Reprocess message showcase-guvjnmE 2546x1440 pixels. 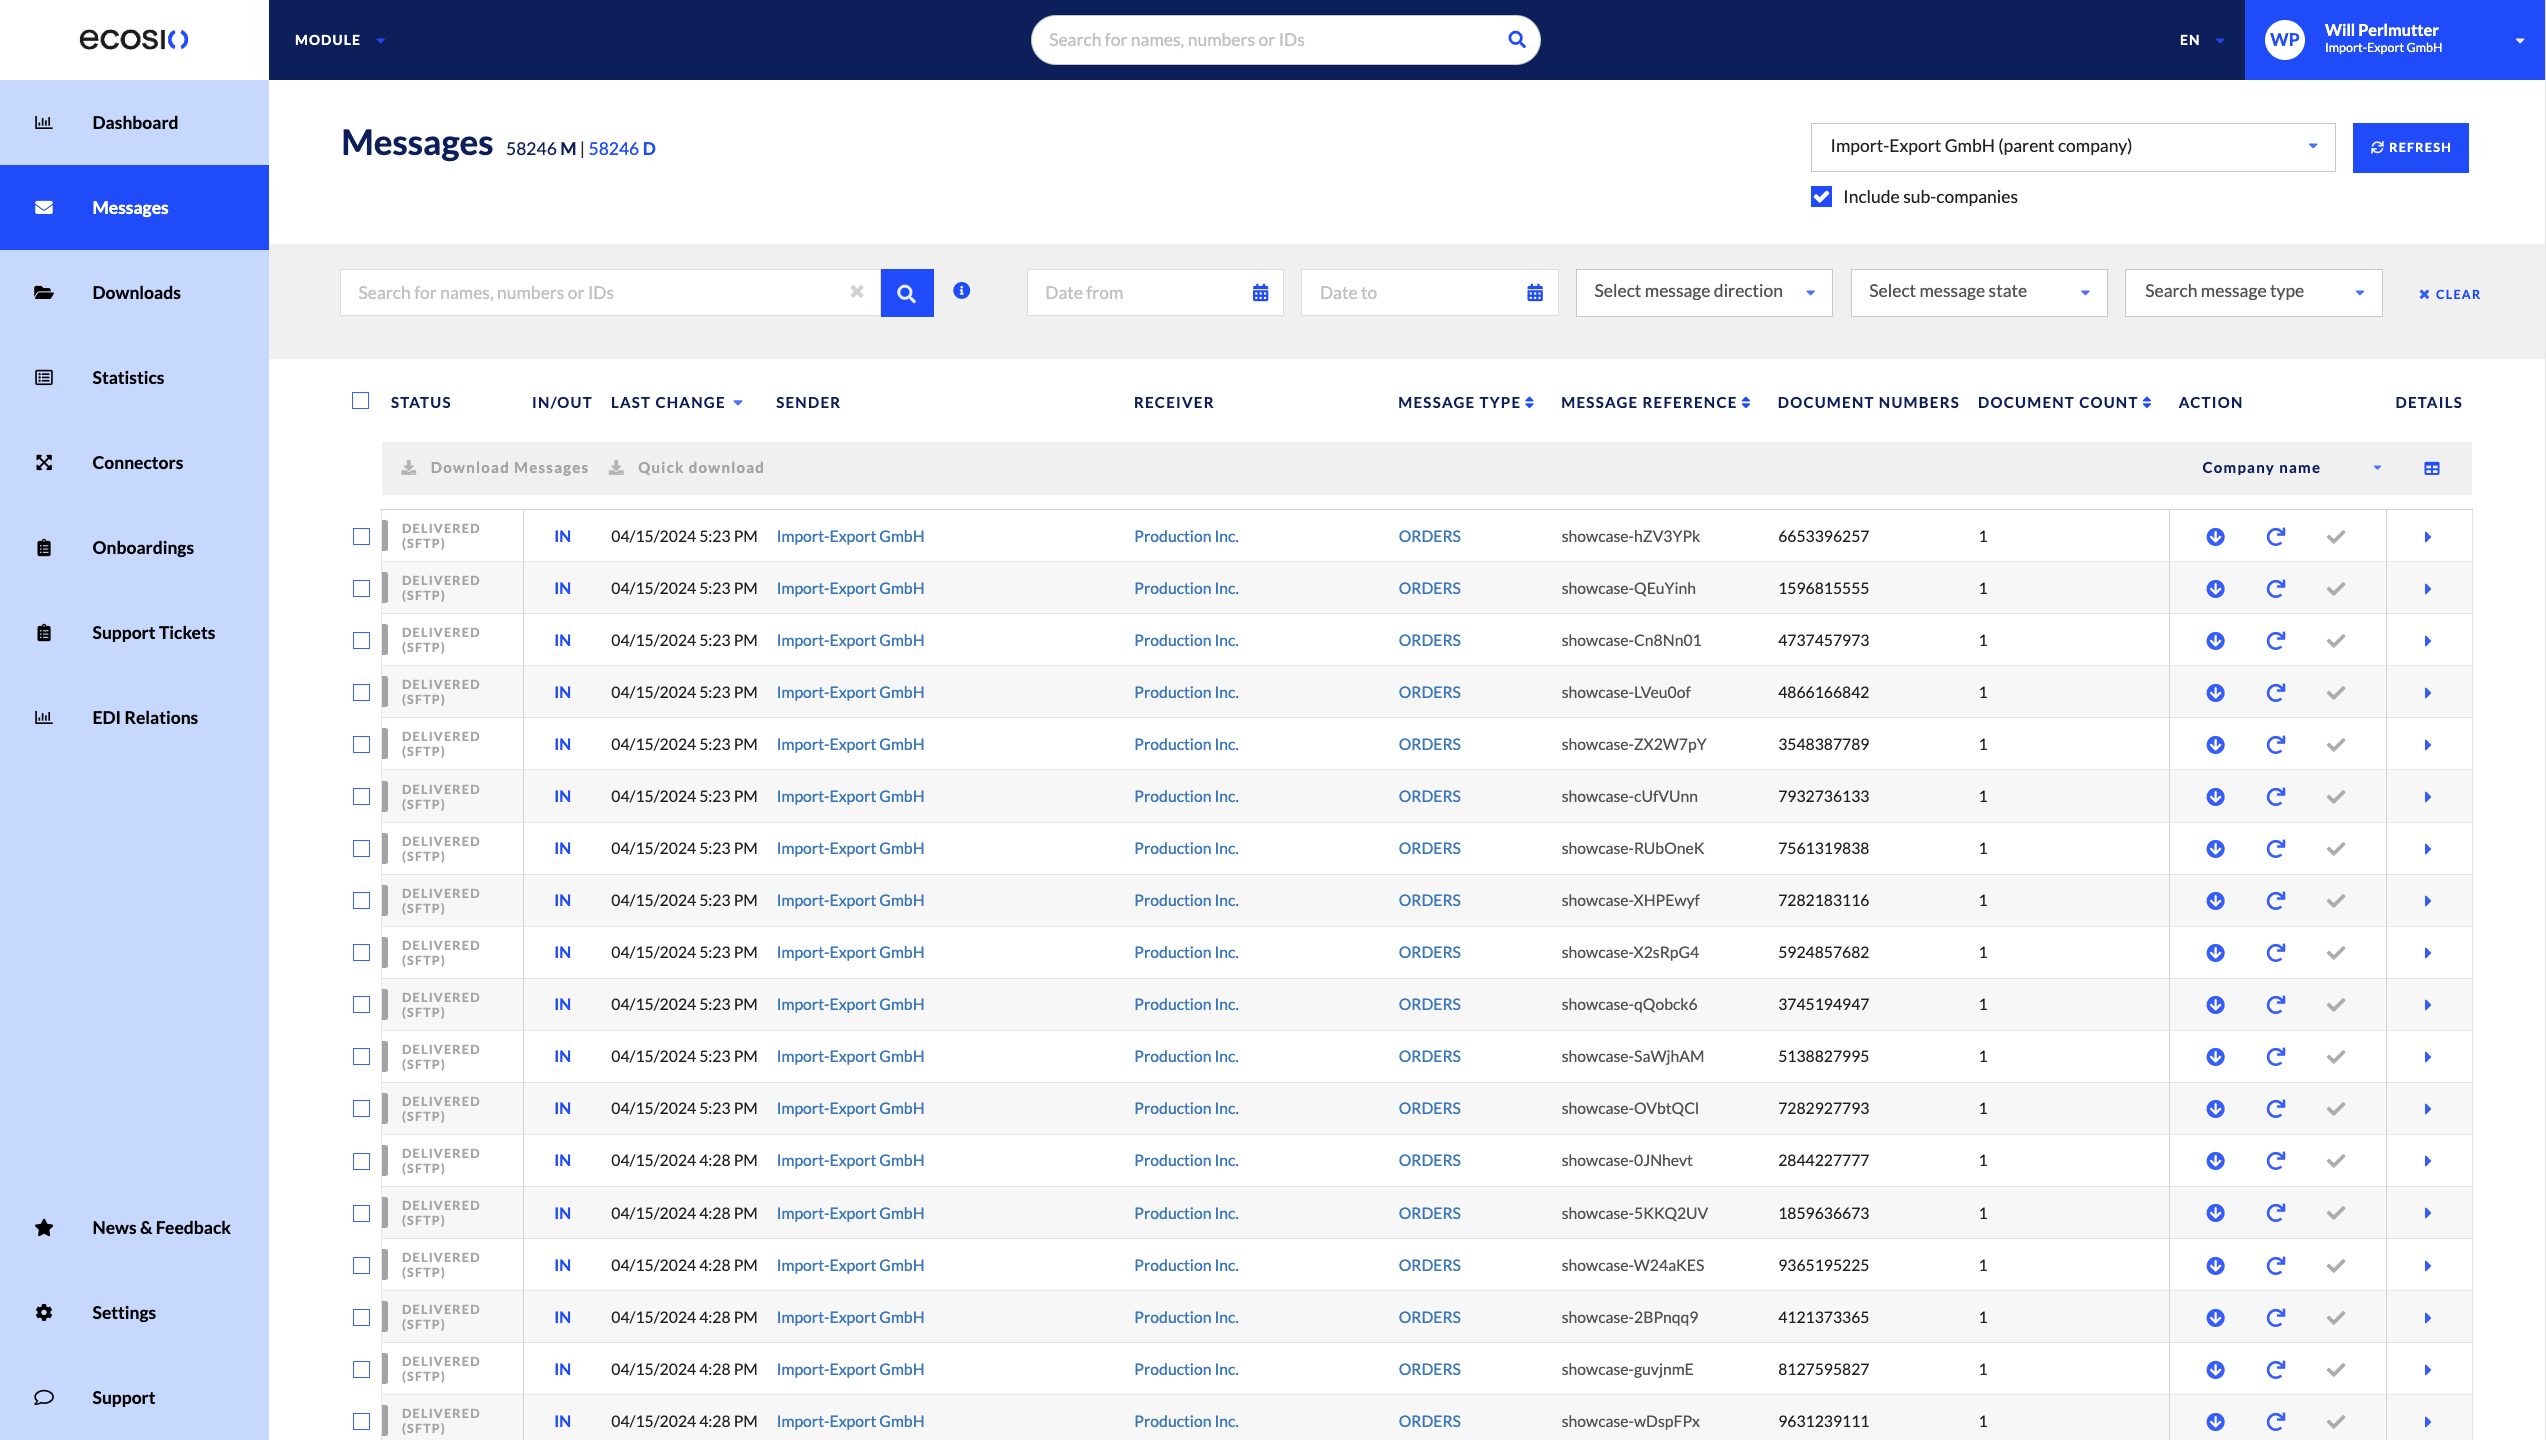tap(2275, 1369)
